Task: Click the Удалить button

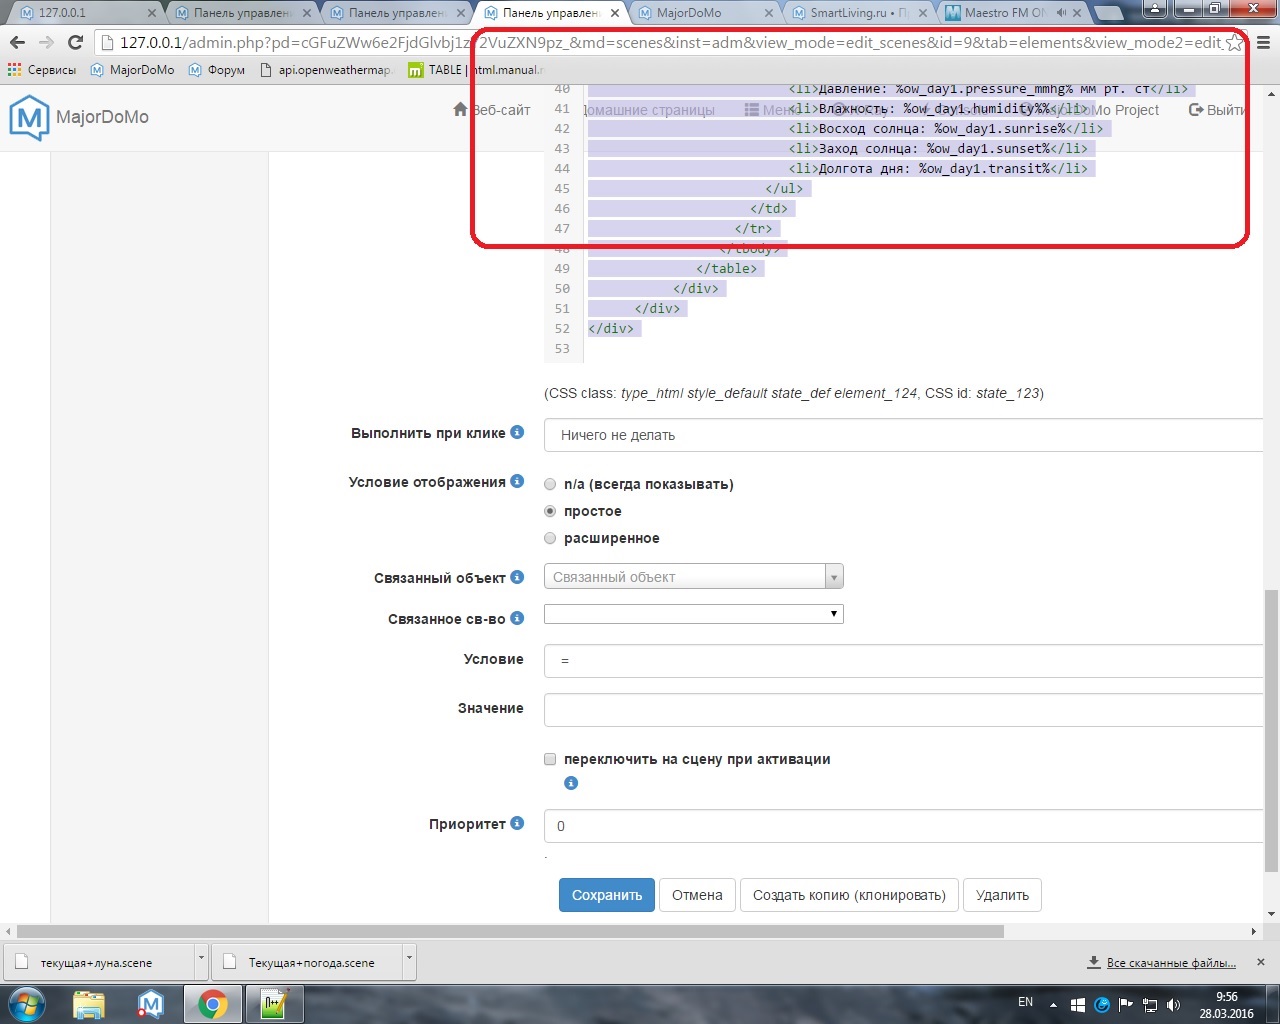Action: (x=1002, y=895)
